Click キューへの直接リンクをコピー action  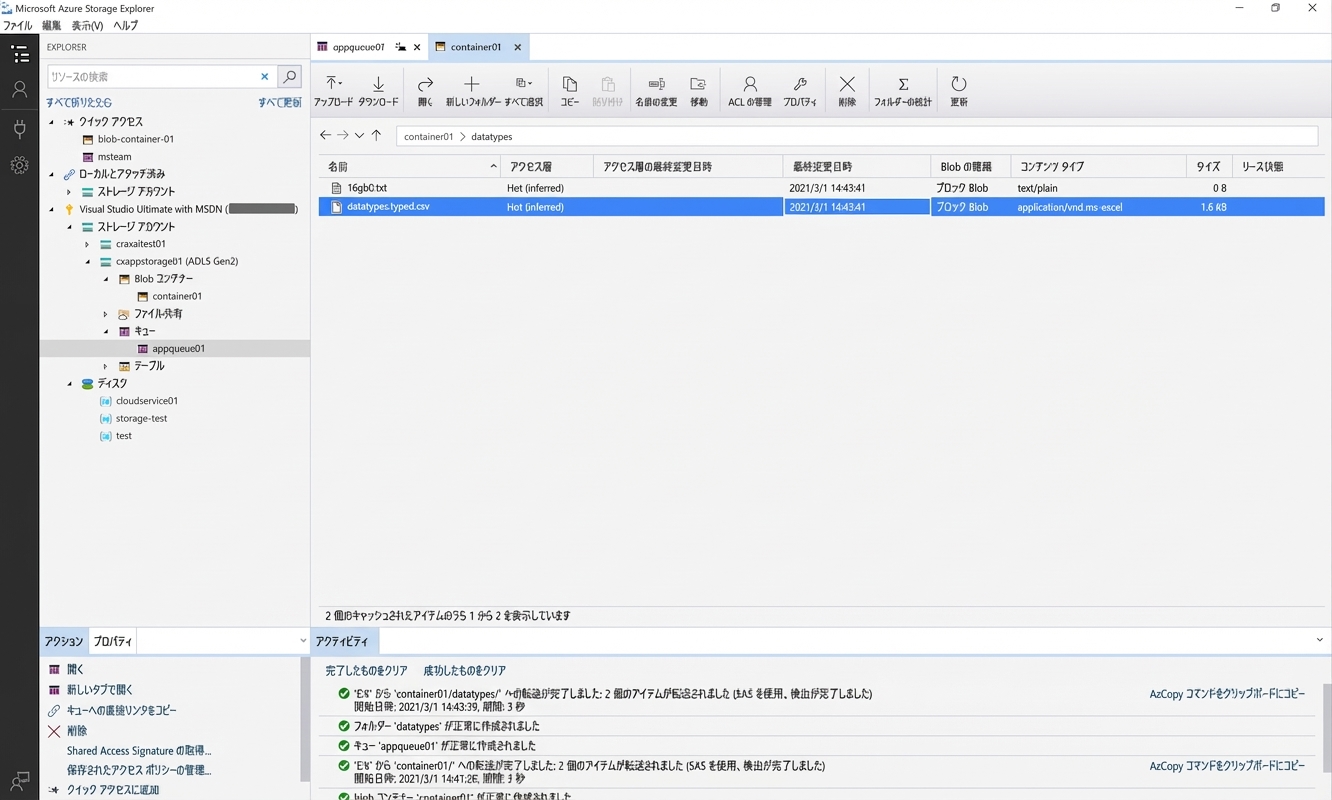[x=121, y=711]
